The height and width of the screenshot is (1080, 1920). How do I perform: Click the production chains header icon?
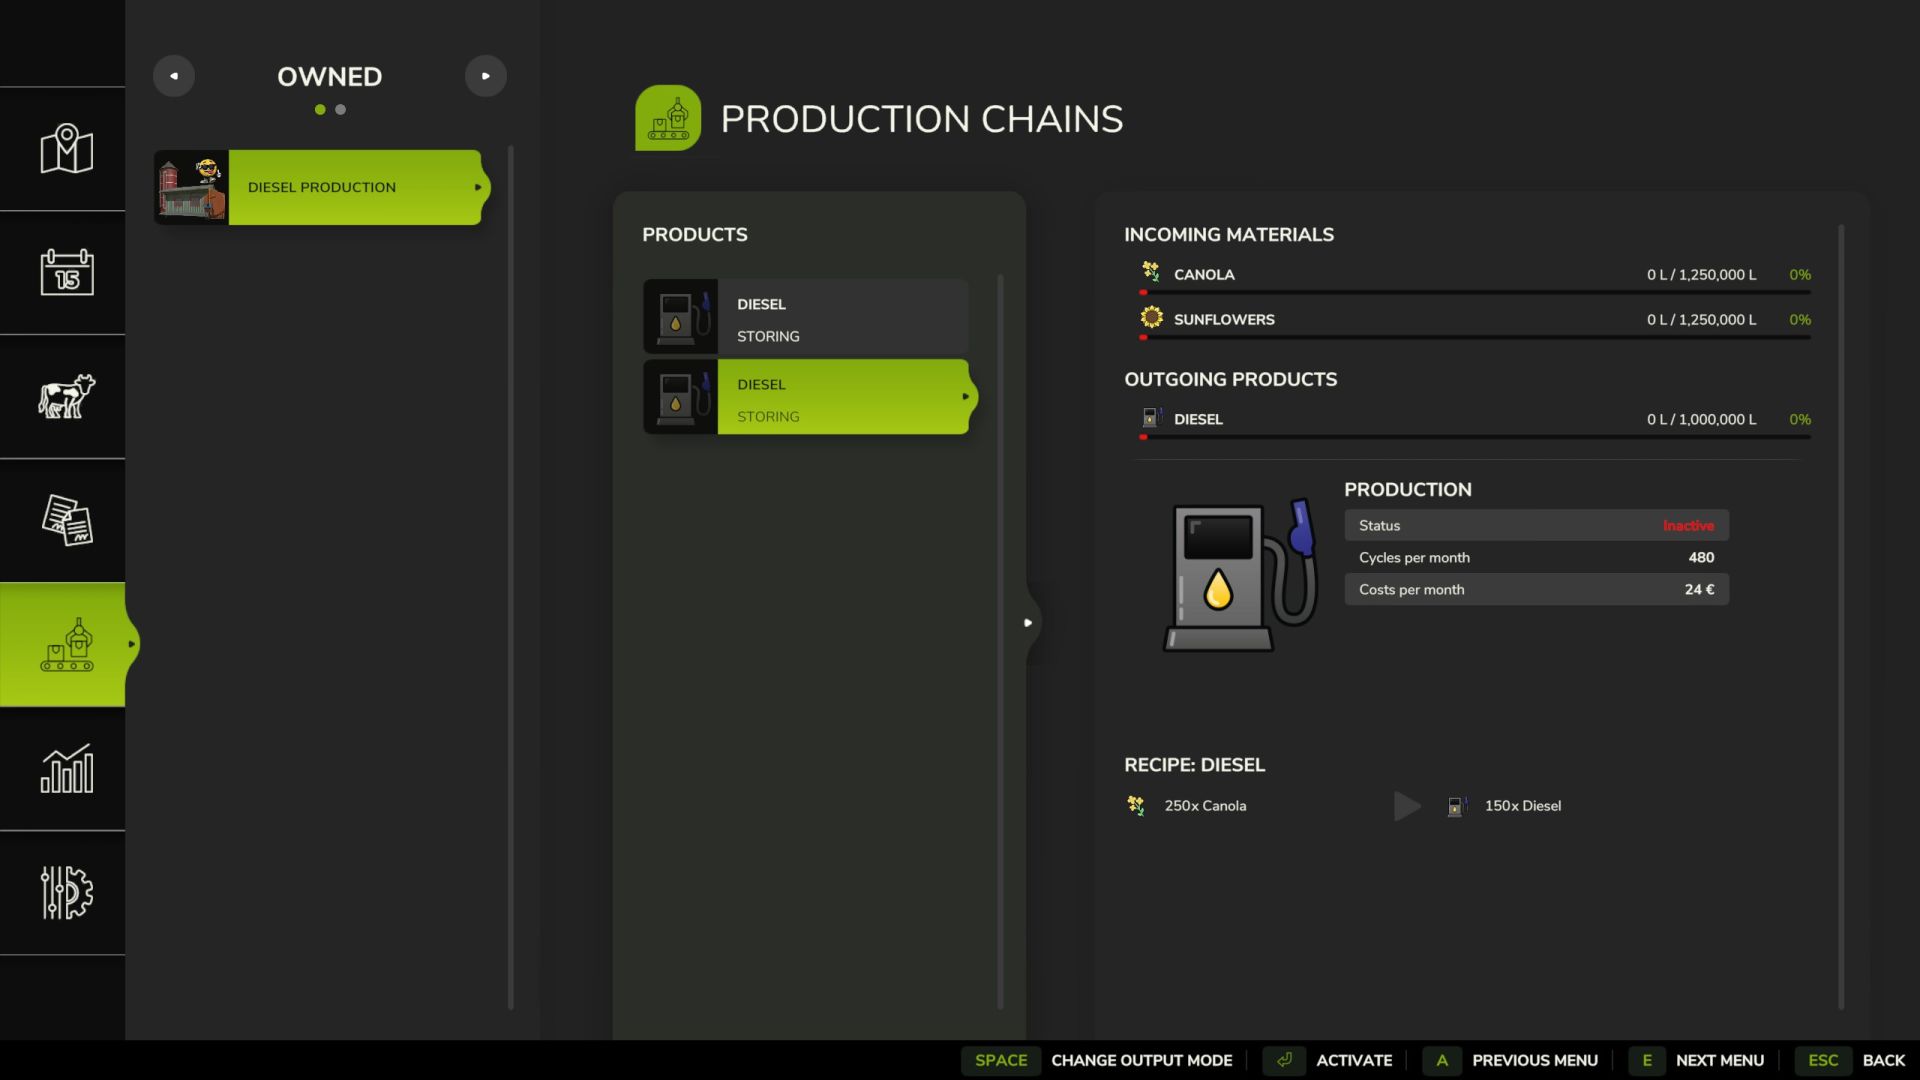[668, 118]
